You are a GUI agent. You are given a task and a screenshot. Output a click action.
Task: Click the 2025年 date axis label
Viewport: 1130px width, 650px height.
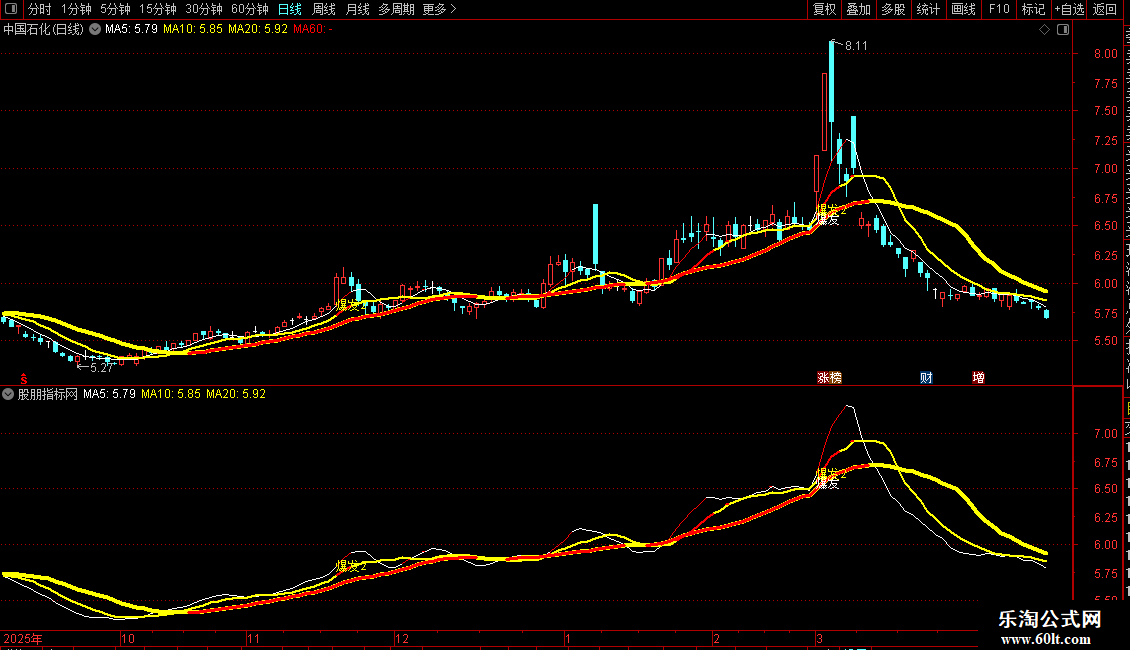tap(22, 638)
